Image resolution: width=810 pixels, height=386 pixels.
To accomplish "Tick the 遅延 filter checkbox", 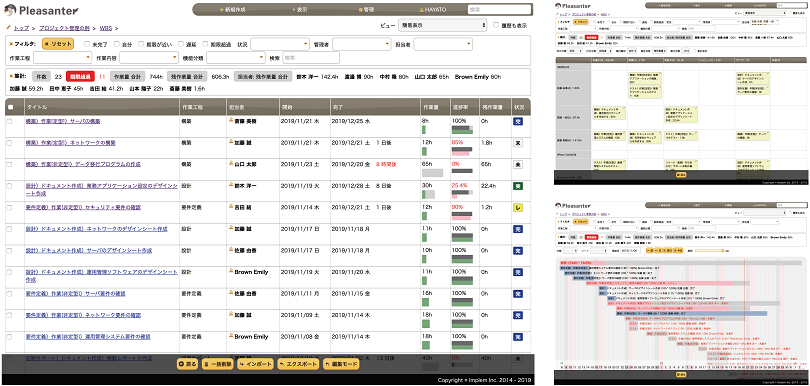I will [181, 44].
